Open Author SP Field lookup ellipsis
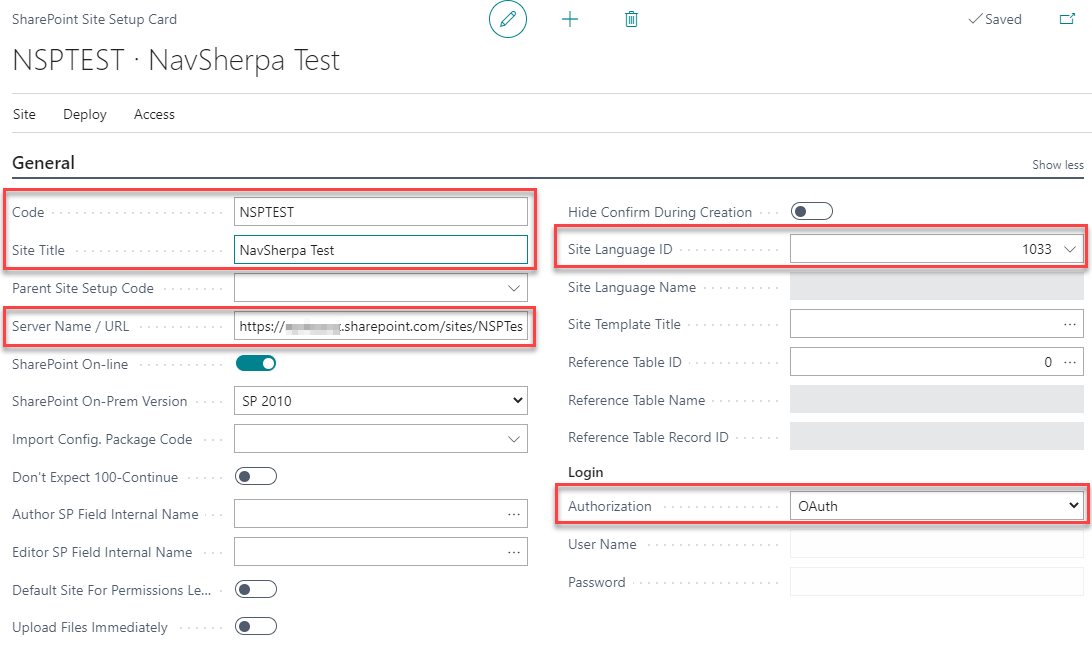This screenshot has height=651, width=1092. click(514, 515)
